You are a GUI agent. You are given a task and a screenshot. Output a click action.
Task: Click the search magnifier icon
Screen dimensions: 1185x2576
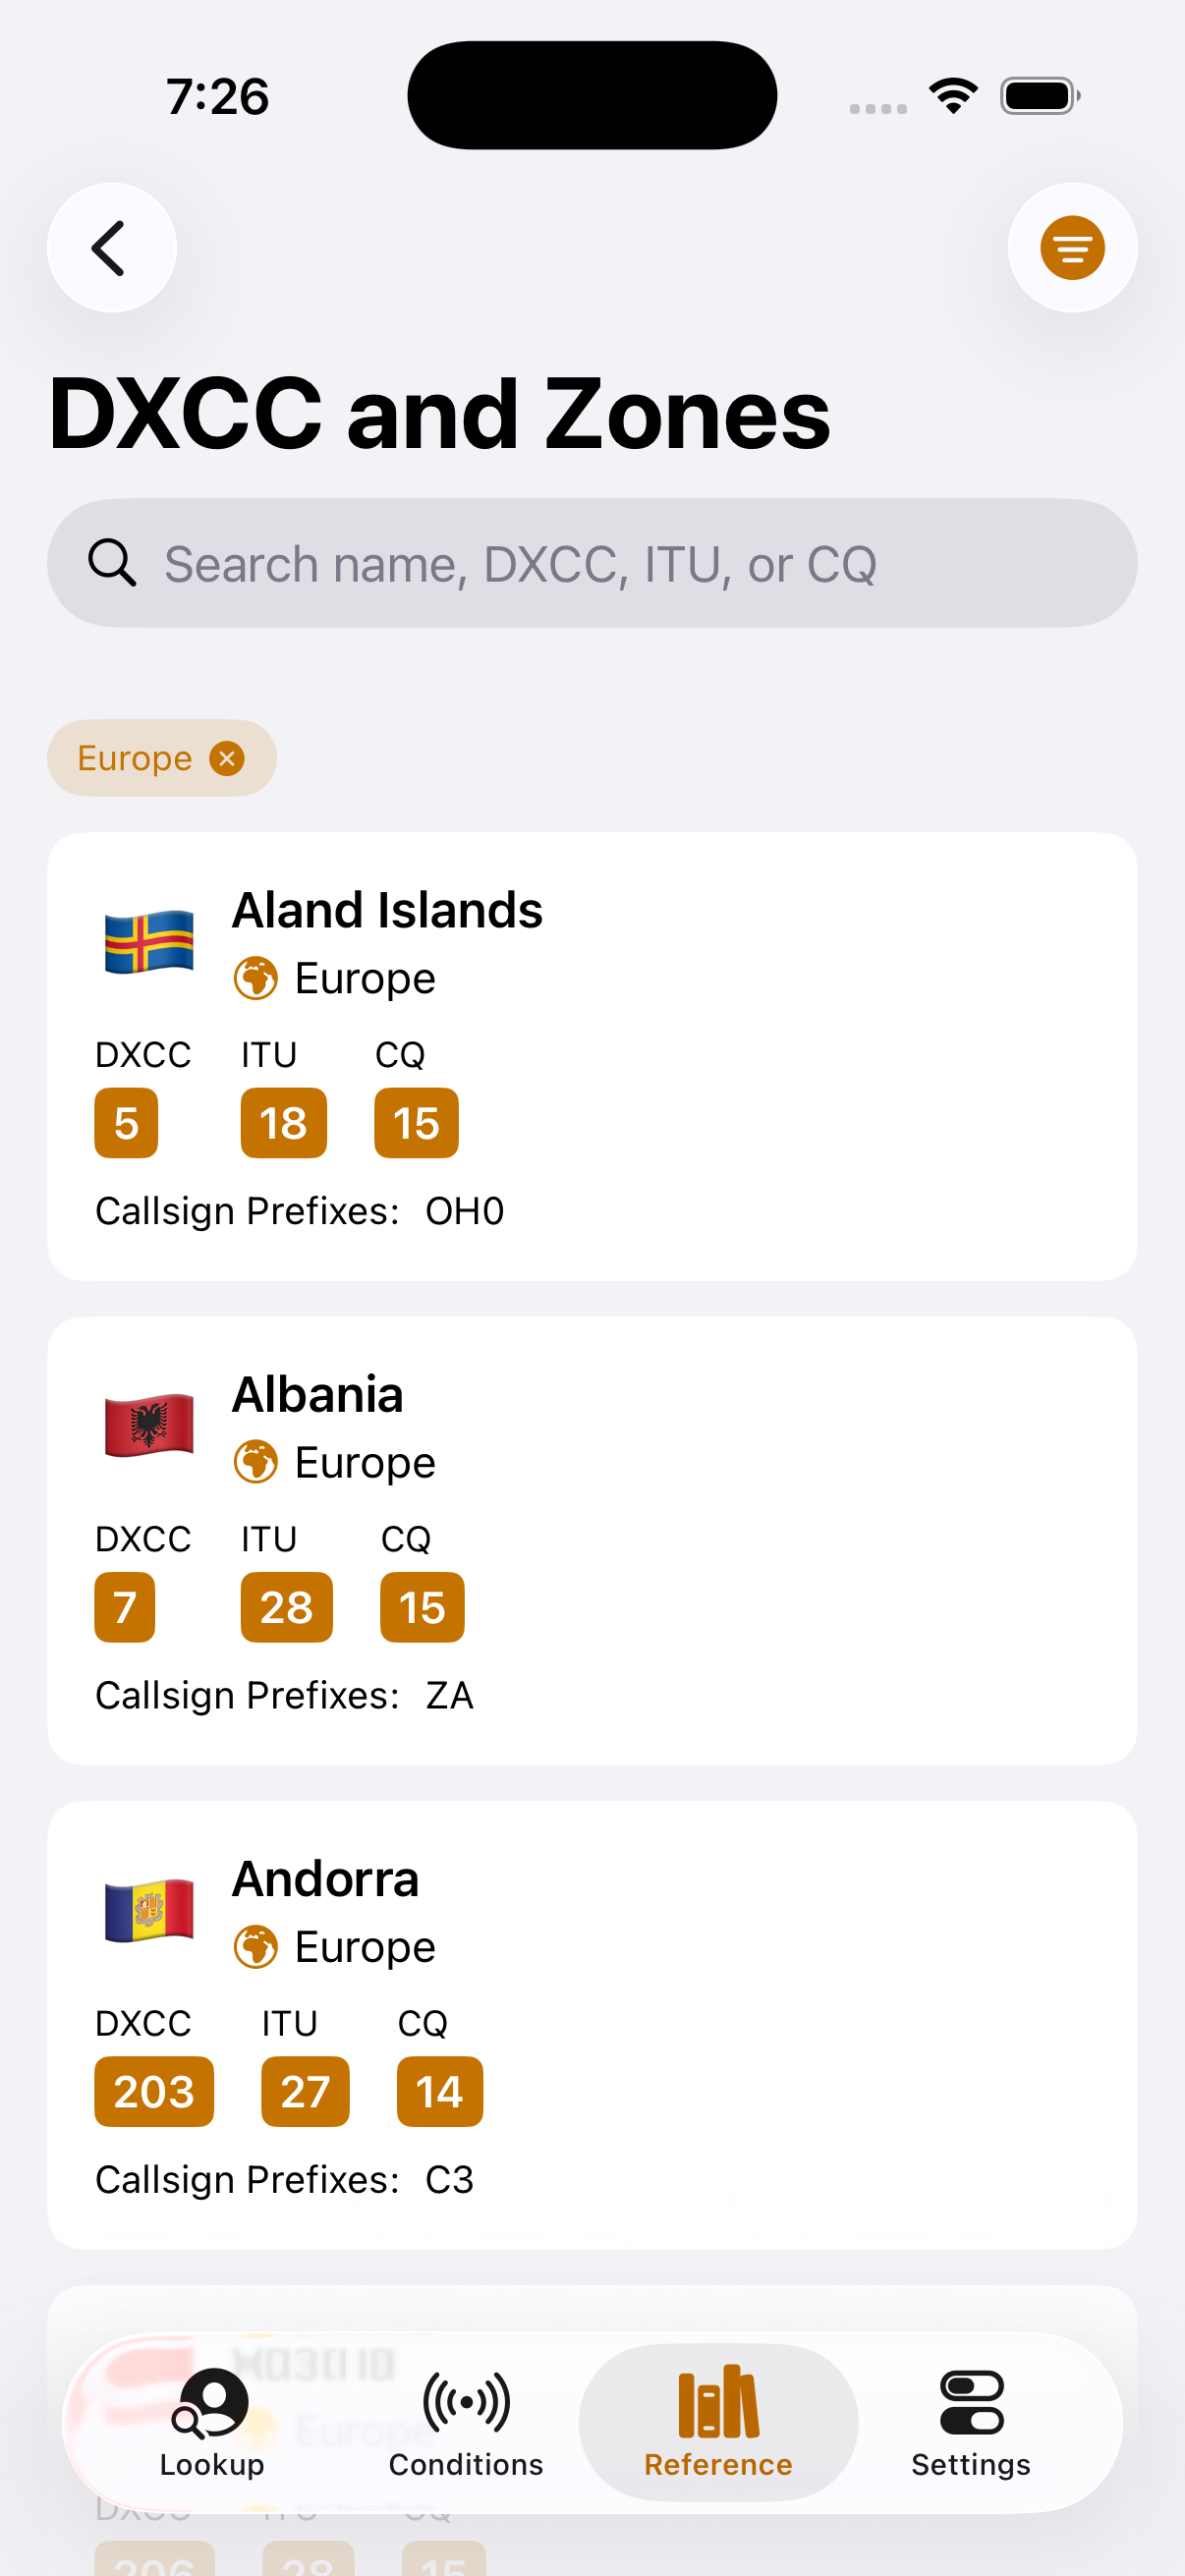click(x=112, y=563)
